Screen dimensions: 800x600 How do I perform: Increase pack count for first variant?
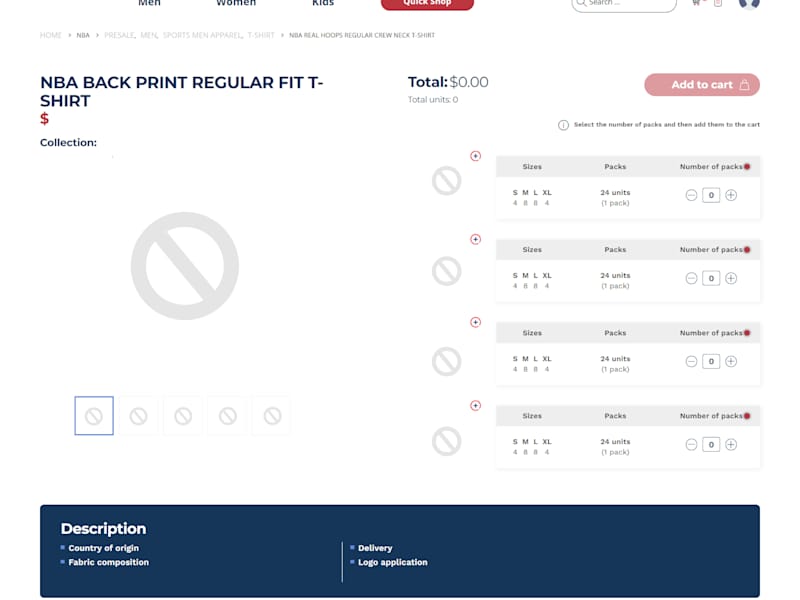tap(731, 195)
